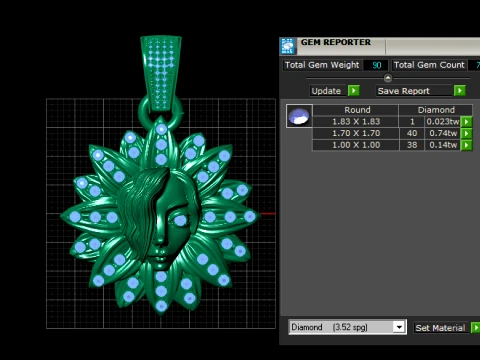Click the Update button

[329, 91]
